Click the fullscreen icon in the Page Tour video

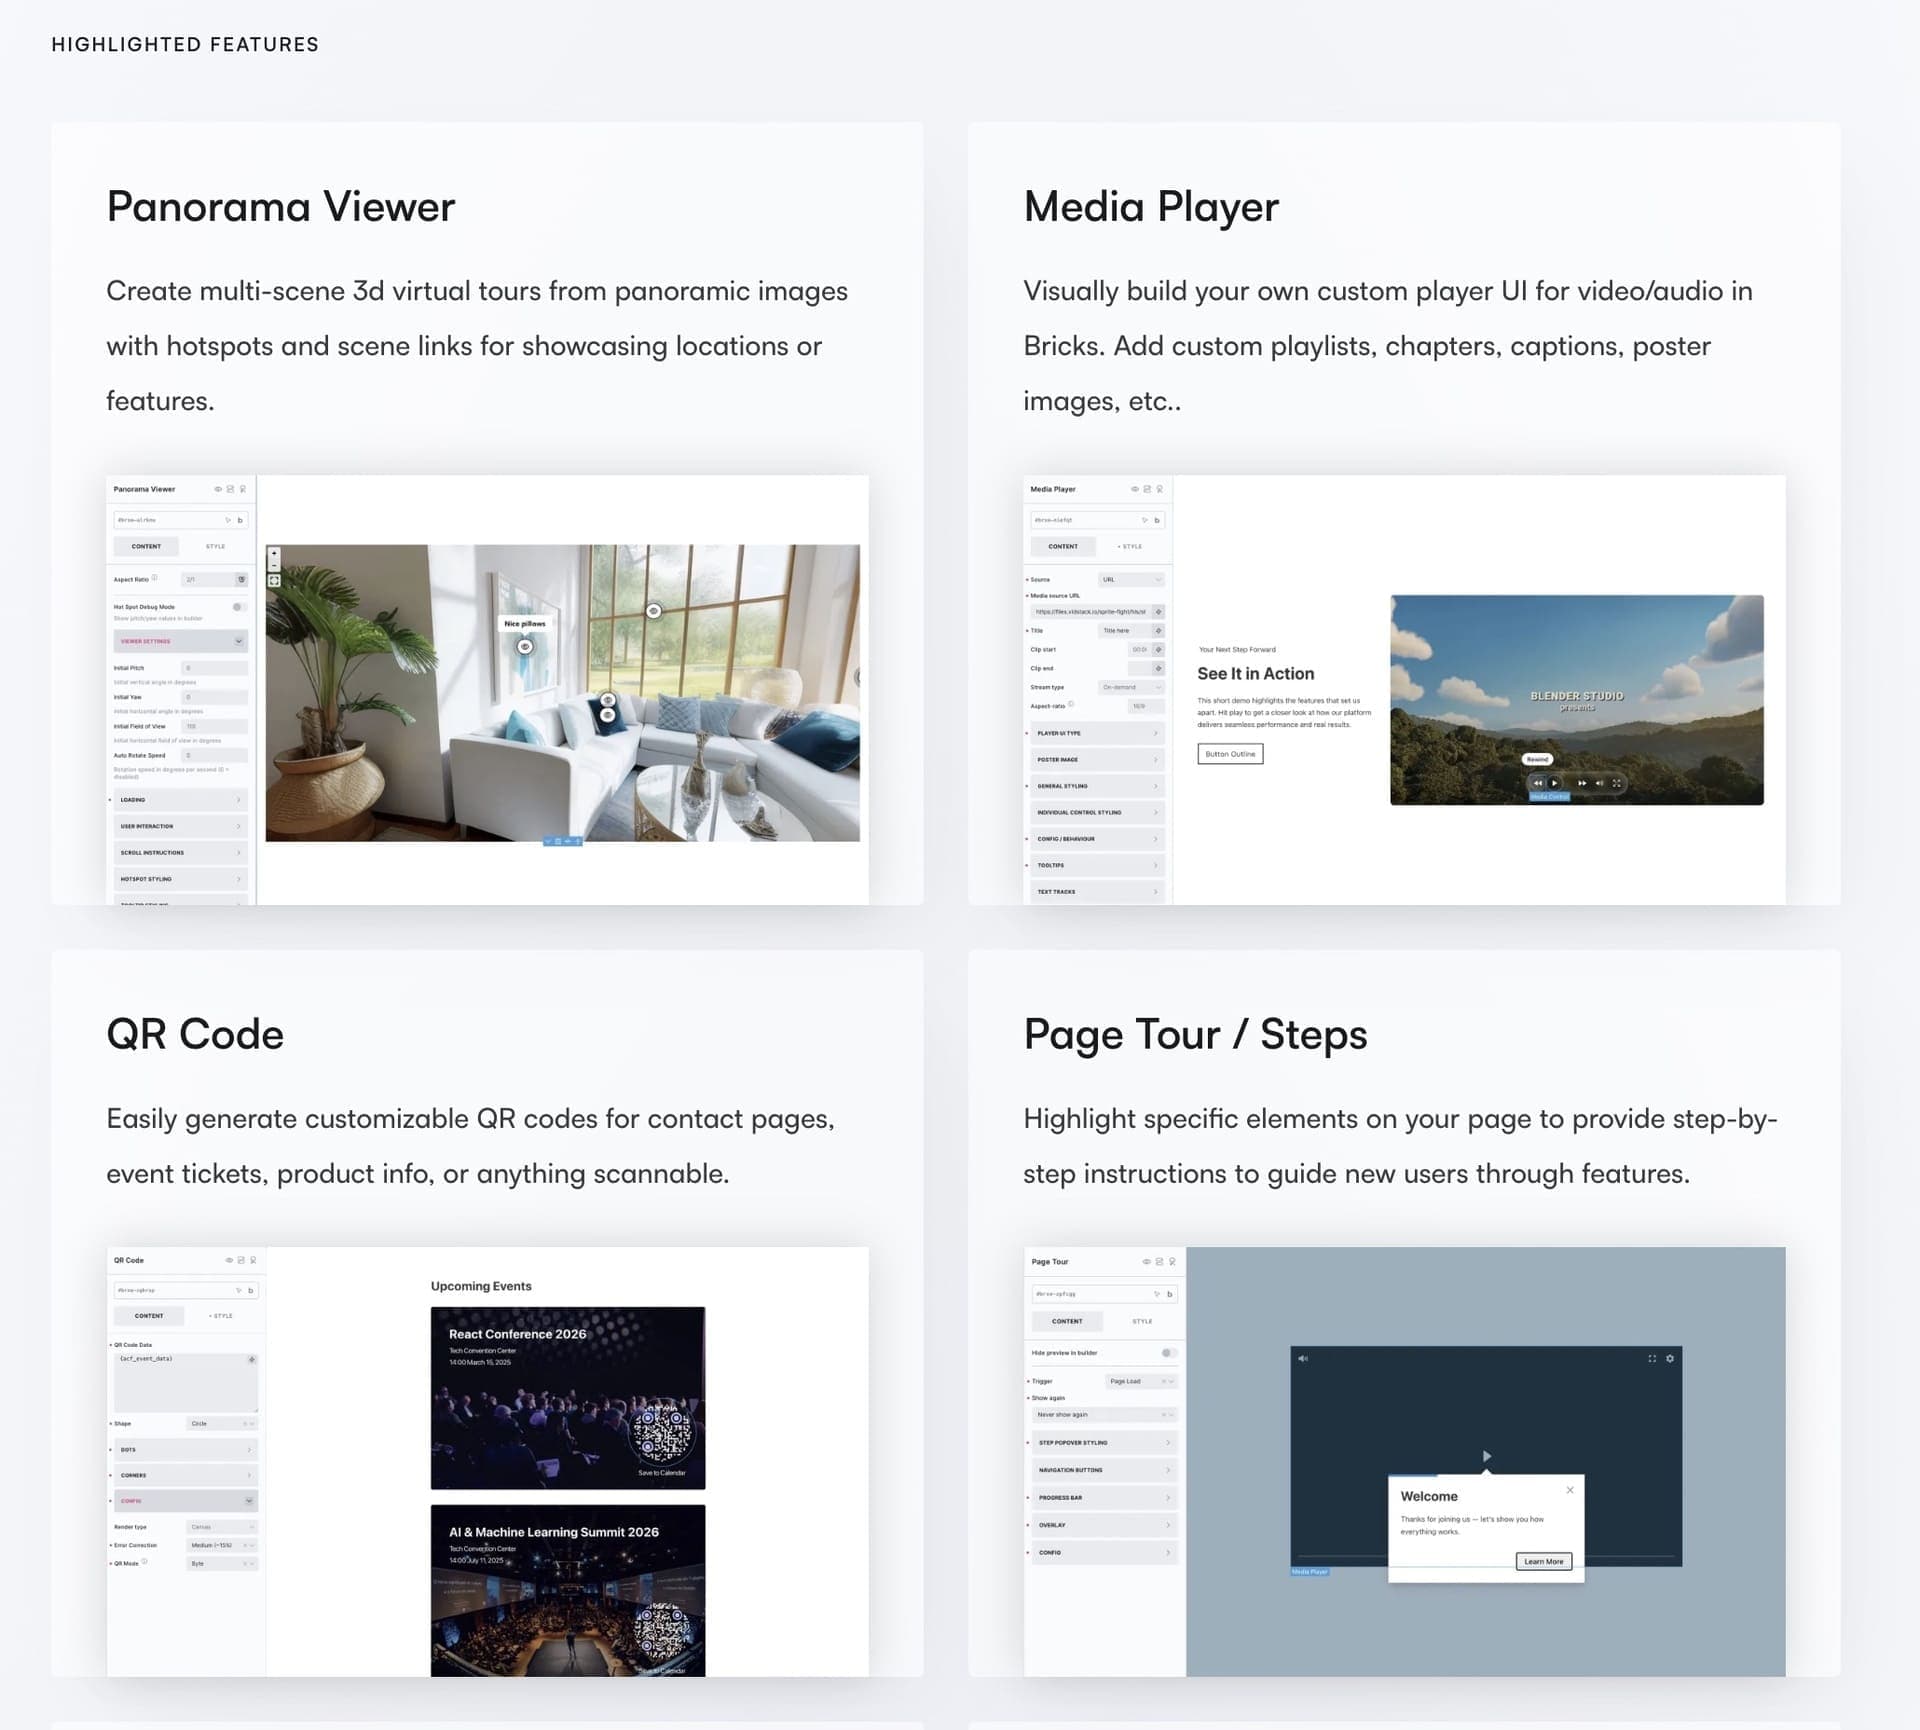pos(1652,1358)
